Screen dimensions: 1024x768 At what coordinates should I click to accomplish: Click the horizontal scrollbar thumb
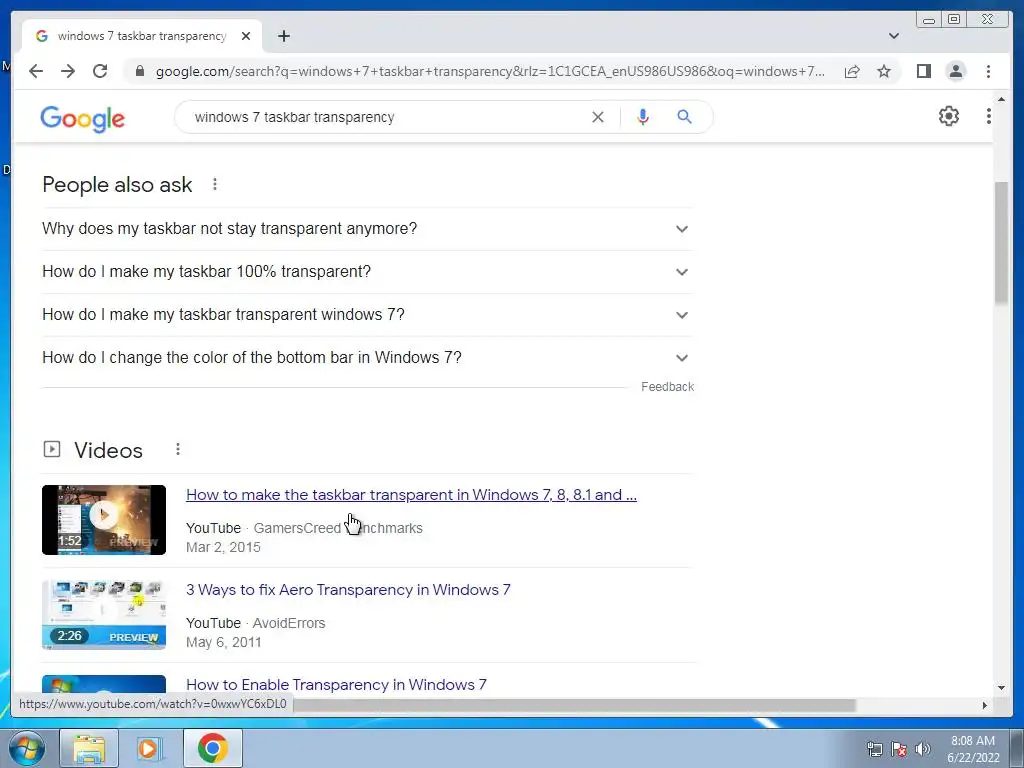(573, 705)
